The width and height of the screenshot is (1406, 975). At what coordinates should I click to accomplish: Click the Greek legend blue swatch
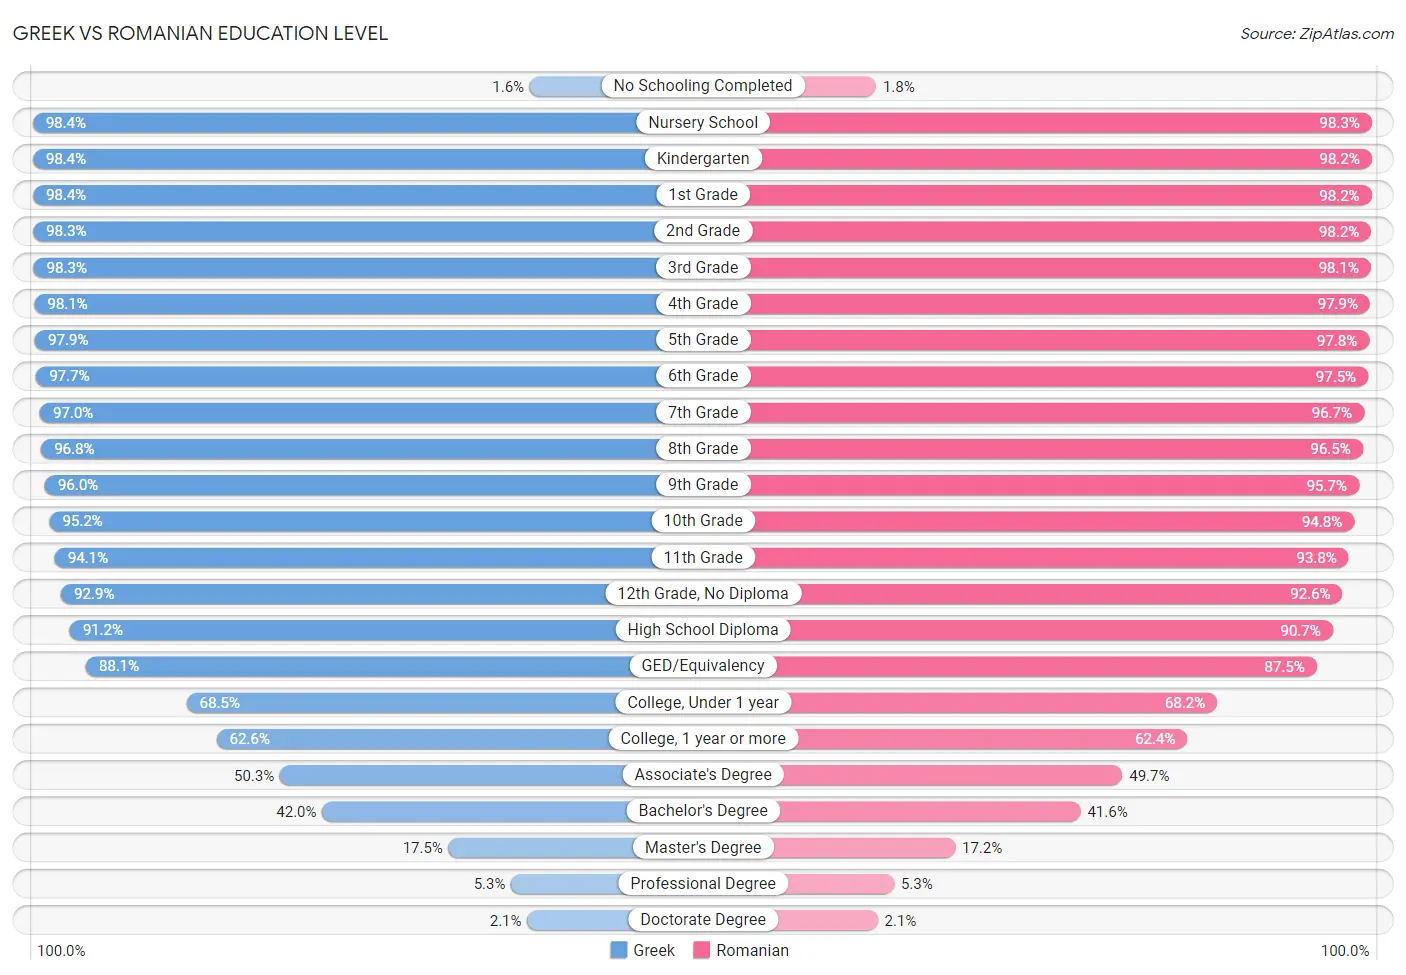click(619, 950)
